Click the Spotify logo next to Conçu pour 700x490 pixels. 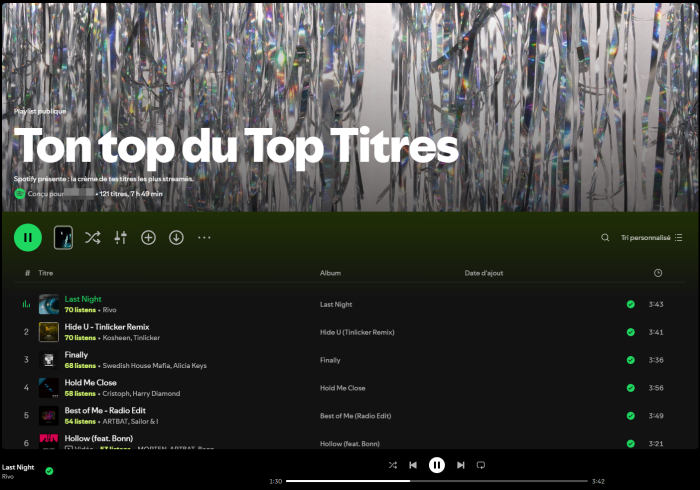(x=20, y=194)
